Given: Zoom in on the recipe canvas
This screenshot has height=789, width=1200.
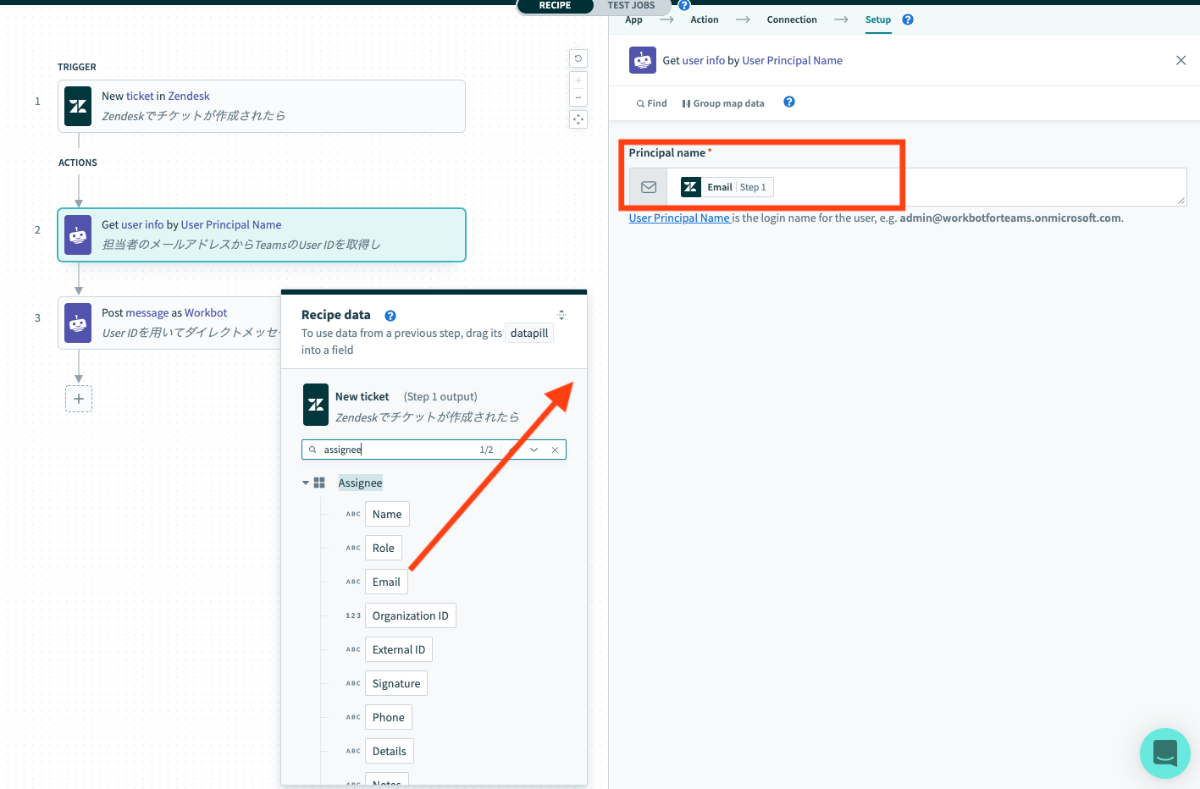Looking at the screenshot, I should [x=578, y=80].
